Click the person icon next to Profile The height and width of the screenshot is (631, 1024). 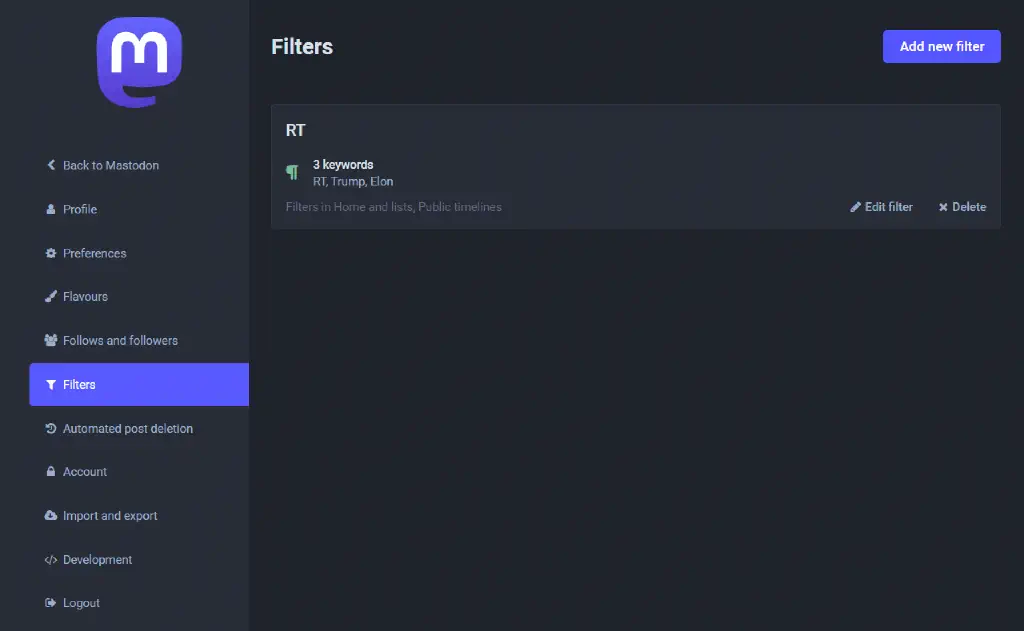pos(51,209)
